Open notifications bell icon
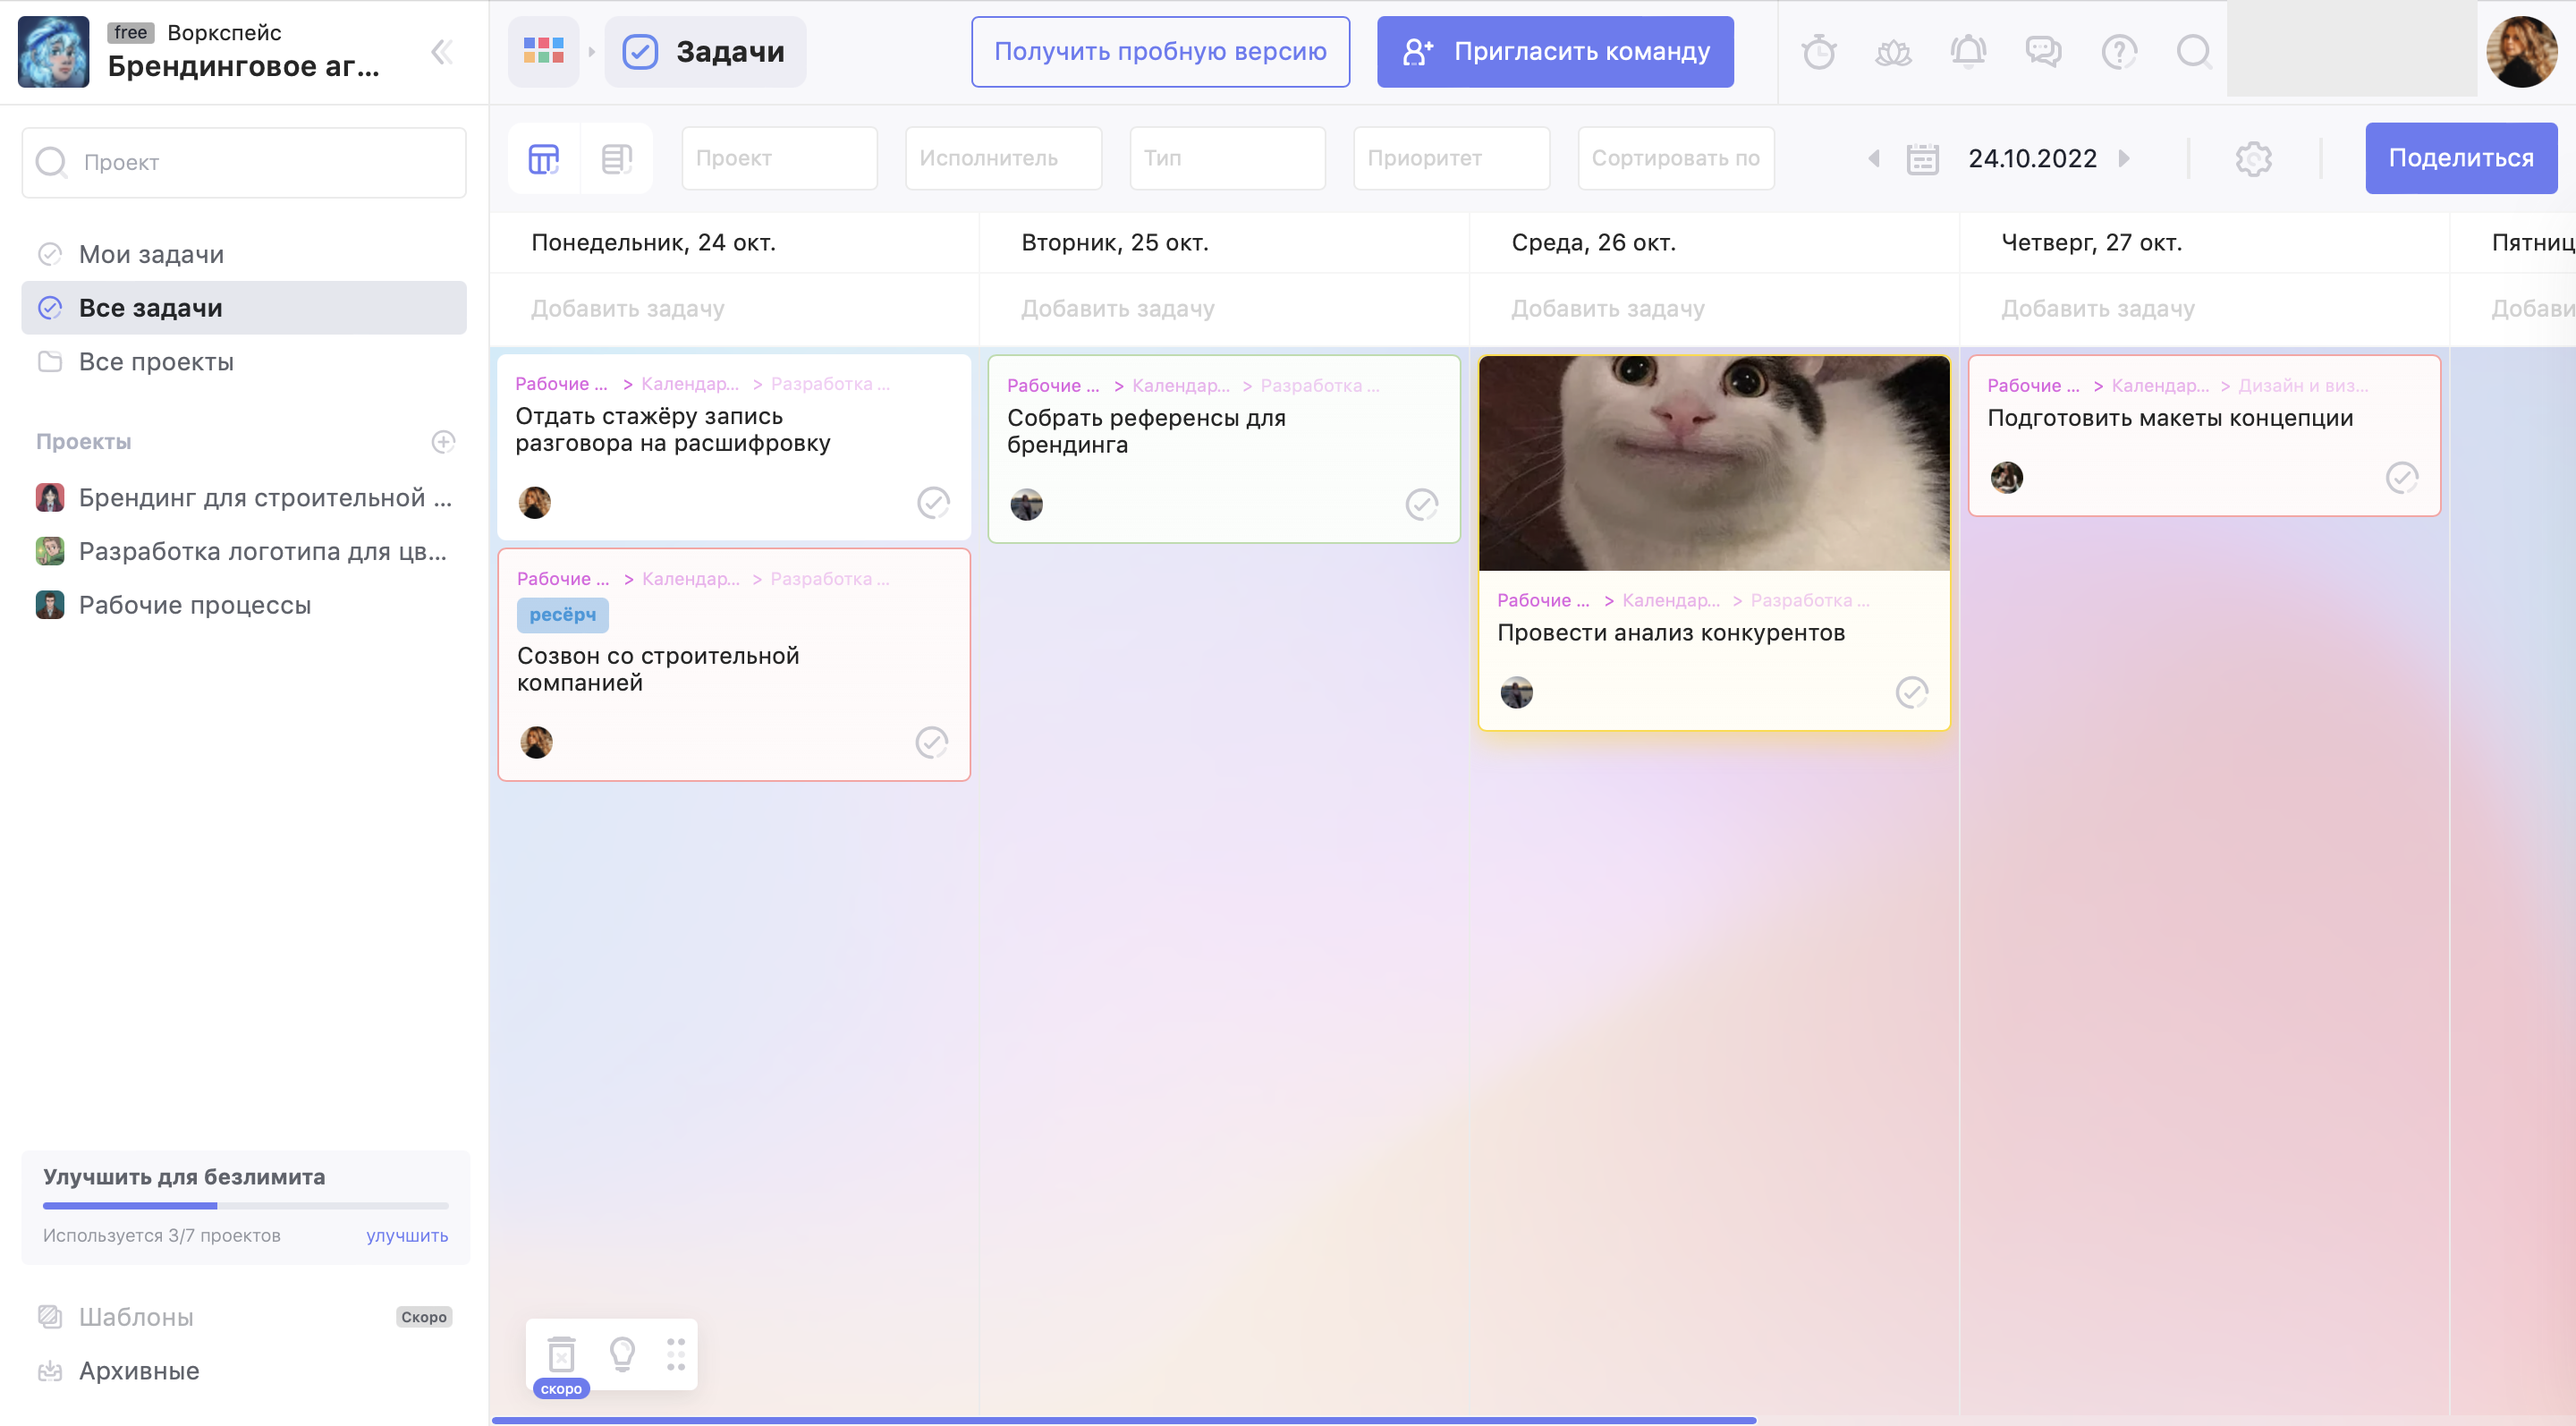Viewport: 2576px width, 1426px height. pyautogui.click(x=1968, y=52)
